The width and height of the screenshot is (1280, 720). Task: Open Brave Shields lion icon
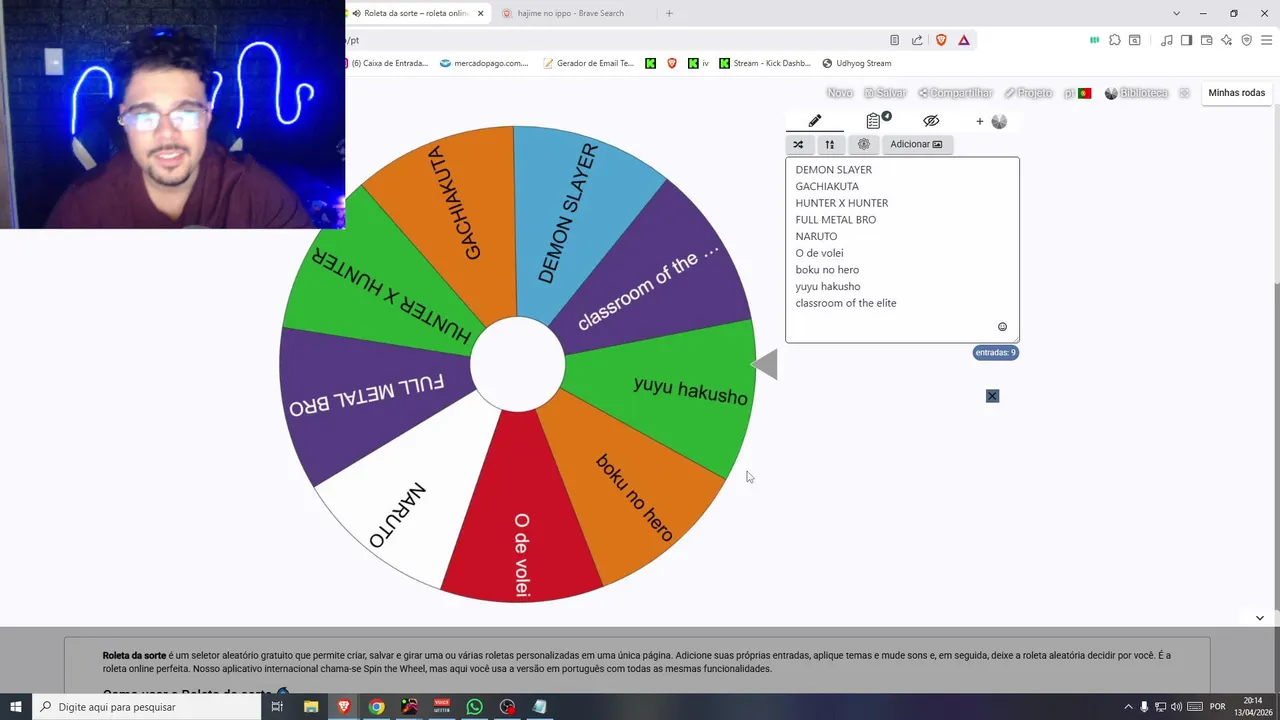(941, 40)
